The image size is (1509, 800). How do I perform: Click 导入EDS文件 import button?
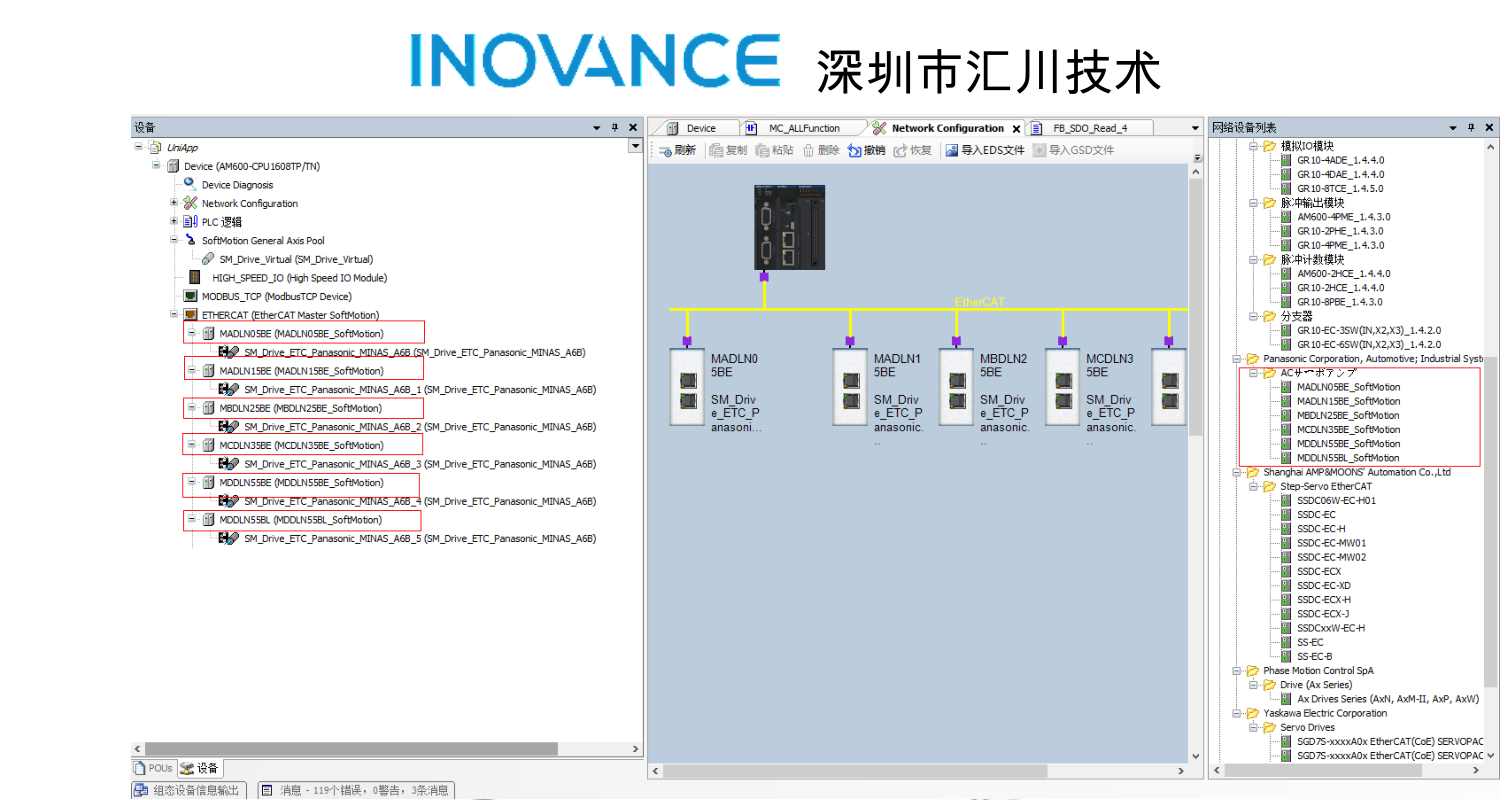click(986, 150)
